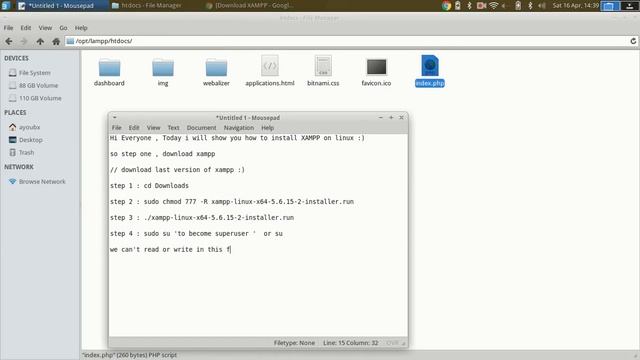Open the Xfce applications menu icon

point(6,5)
